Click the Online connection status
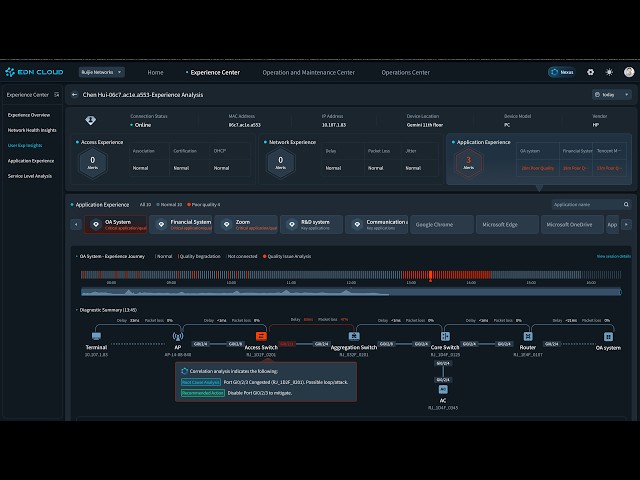Viewport: 640px width, 480px height. (x=141, y=125)
